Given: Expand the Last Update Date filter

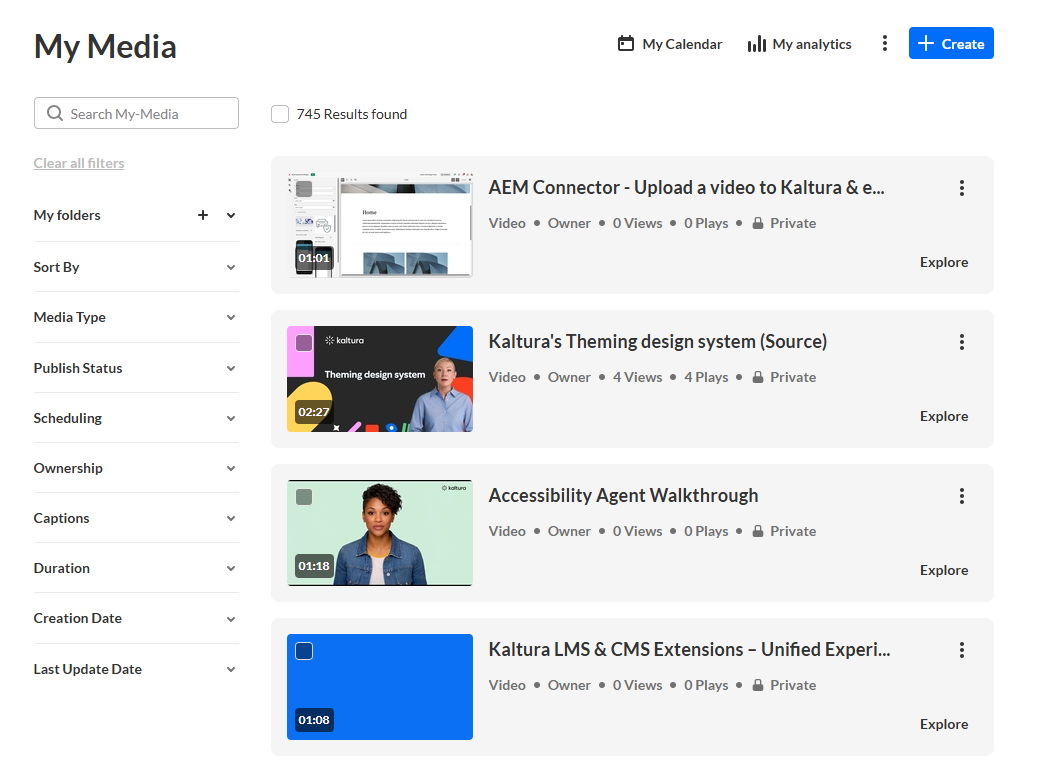Looking at the screenshot, I should click(x=136, y=669).
